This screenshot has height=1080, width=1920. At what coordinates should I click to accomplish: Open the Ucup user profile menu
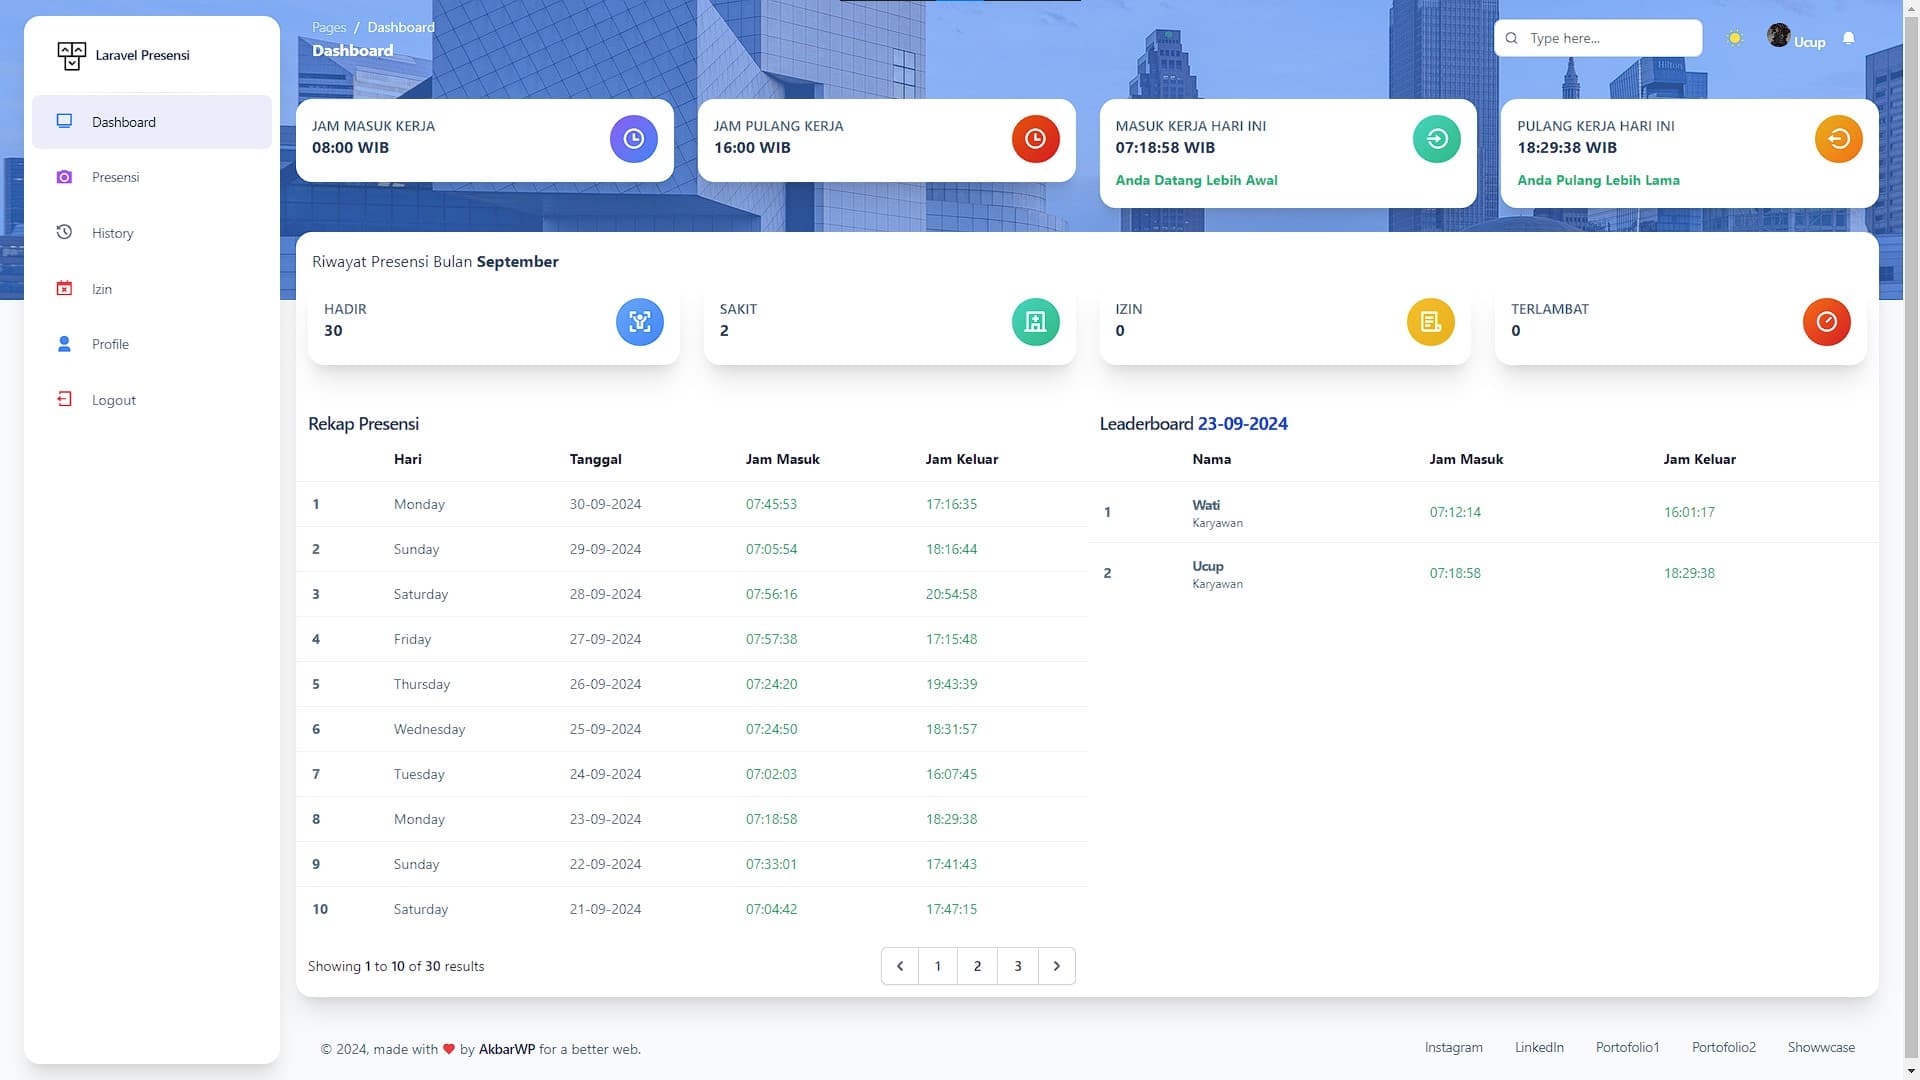click(x=1797, y=39)
